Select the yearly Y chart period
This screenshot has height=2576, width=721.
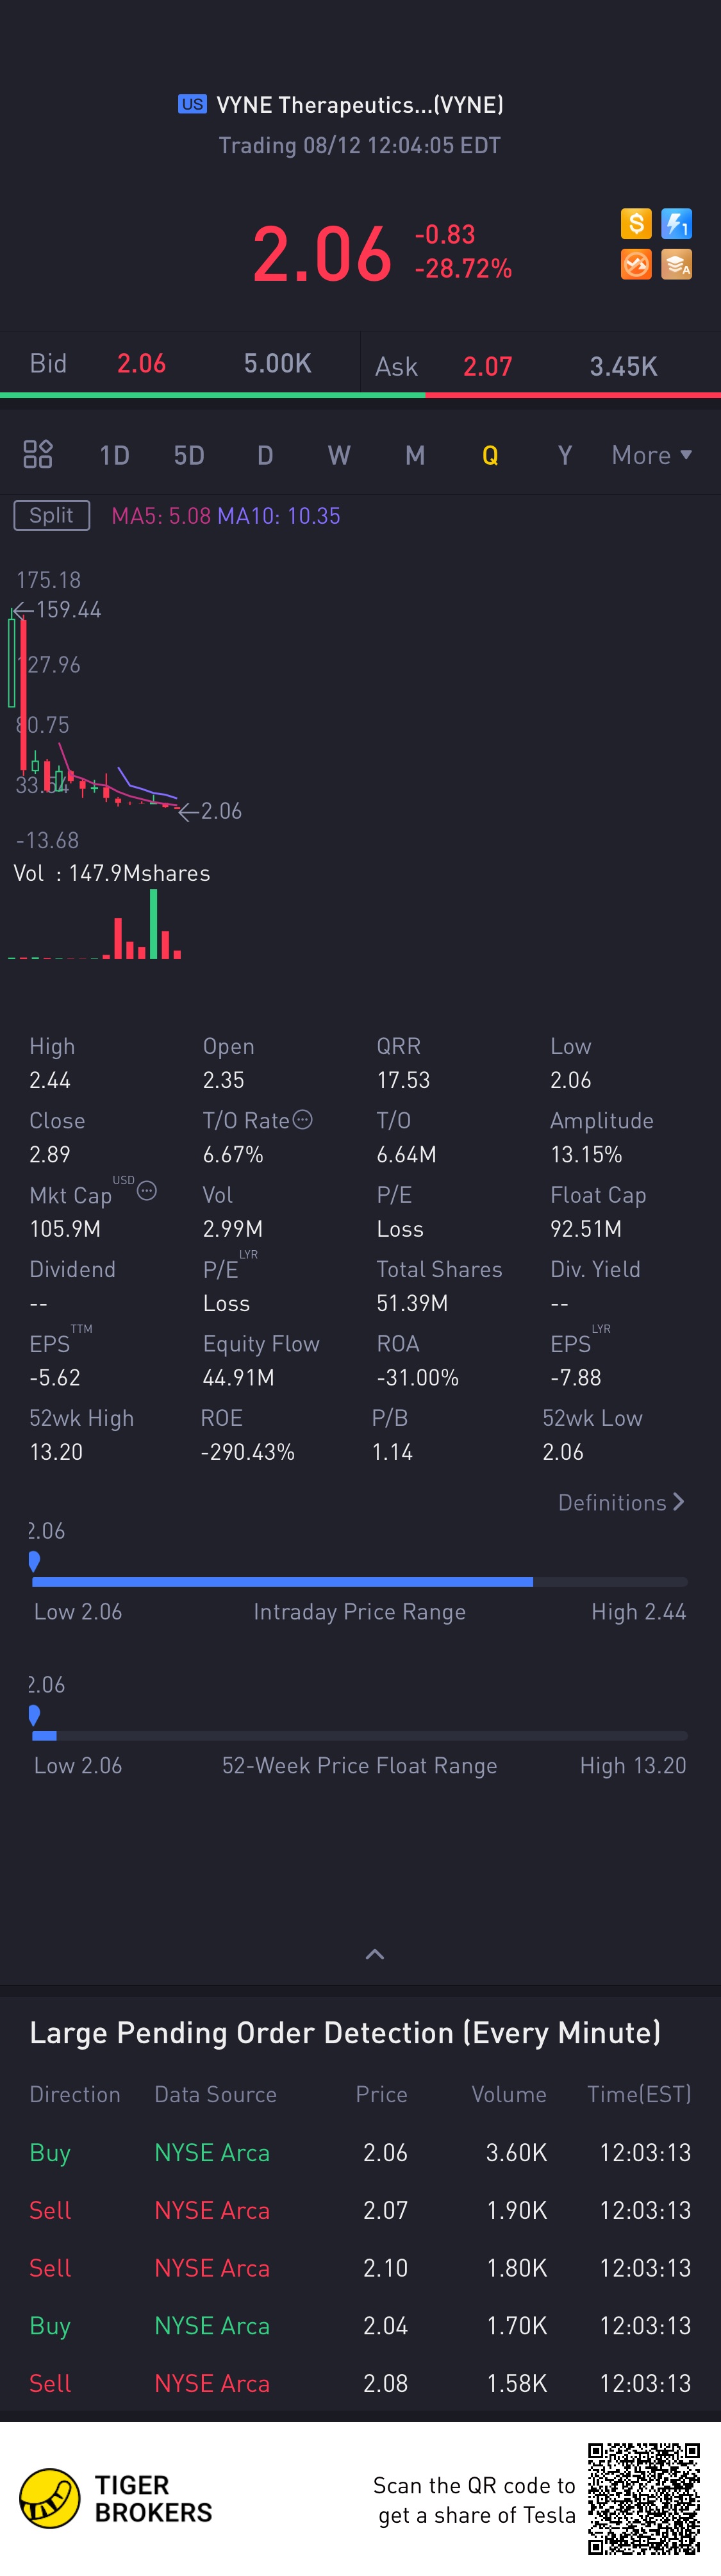(565, 456)
